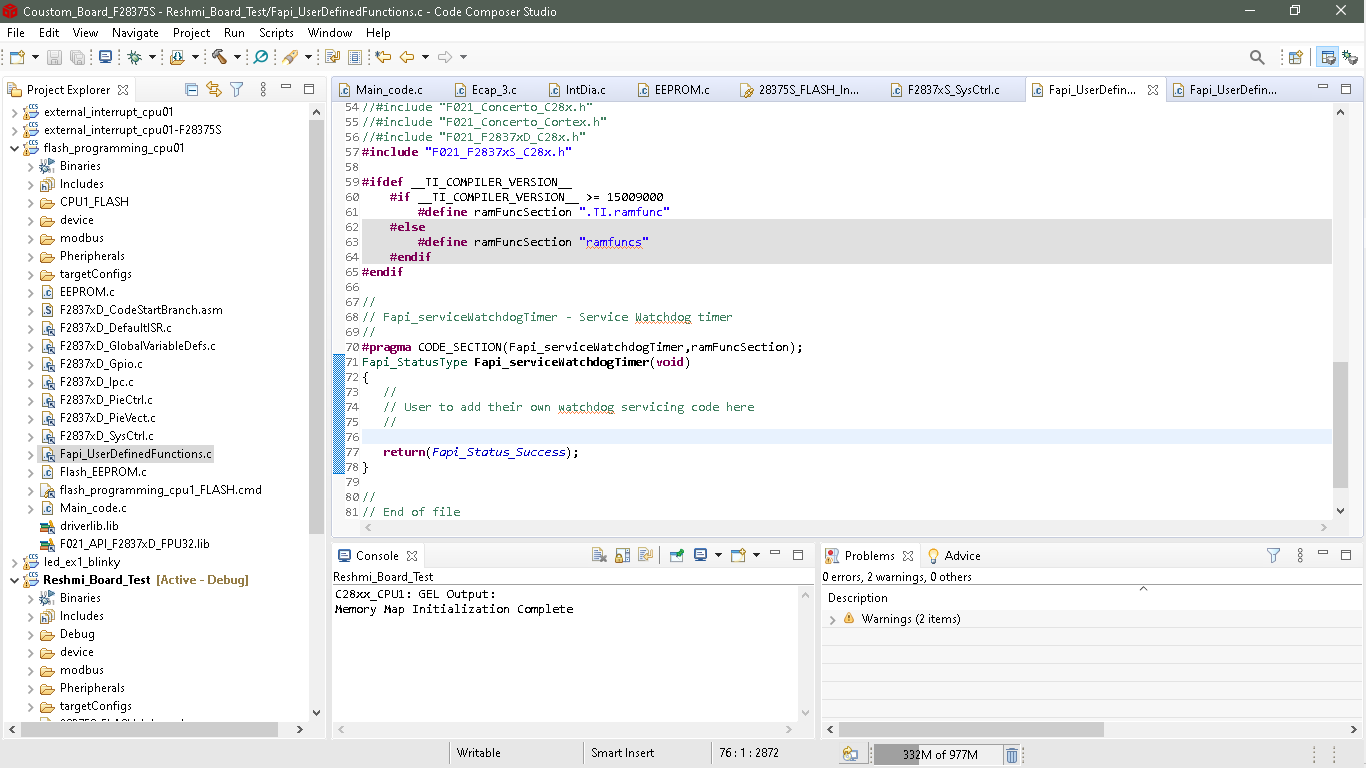The height and width of the screenshot is (768, 1366).
Task: Switch to the EEPROM.c editor tab
Action: click(x=681, y=90)
